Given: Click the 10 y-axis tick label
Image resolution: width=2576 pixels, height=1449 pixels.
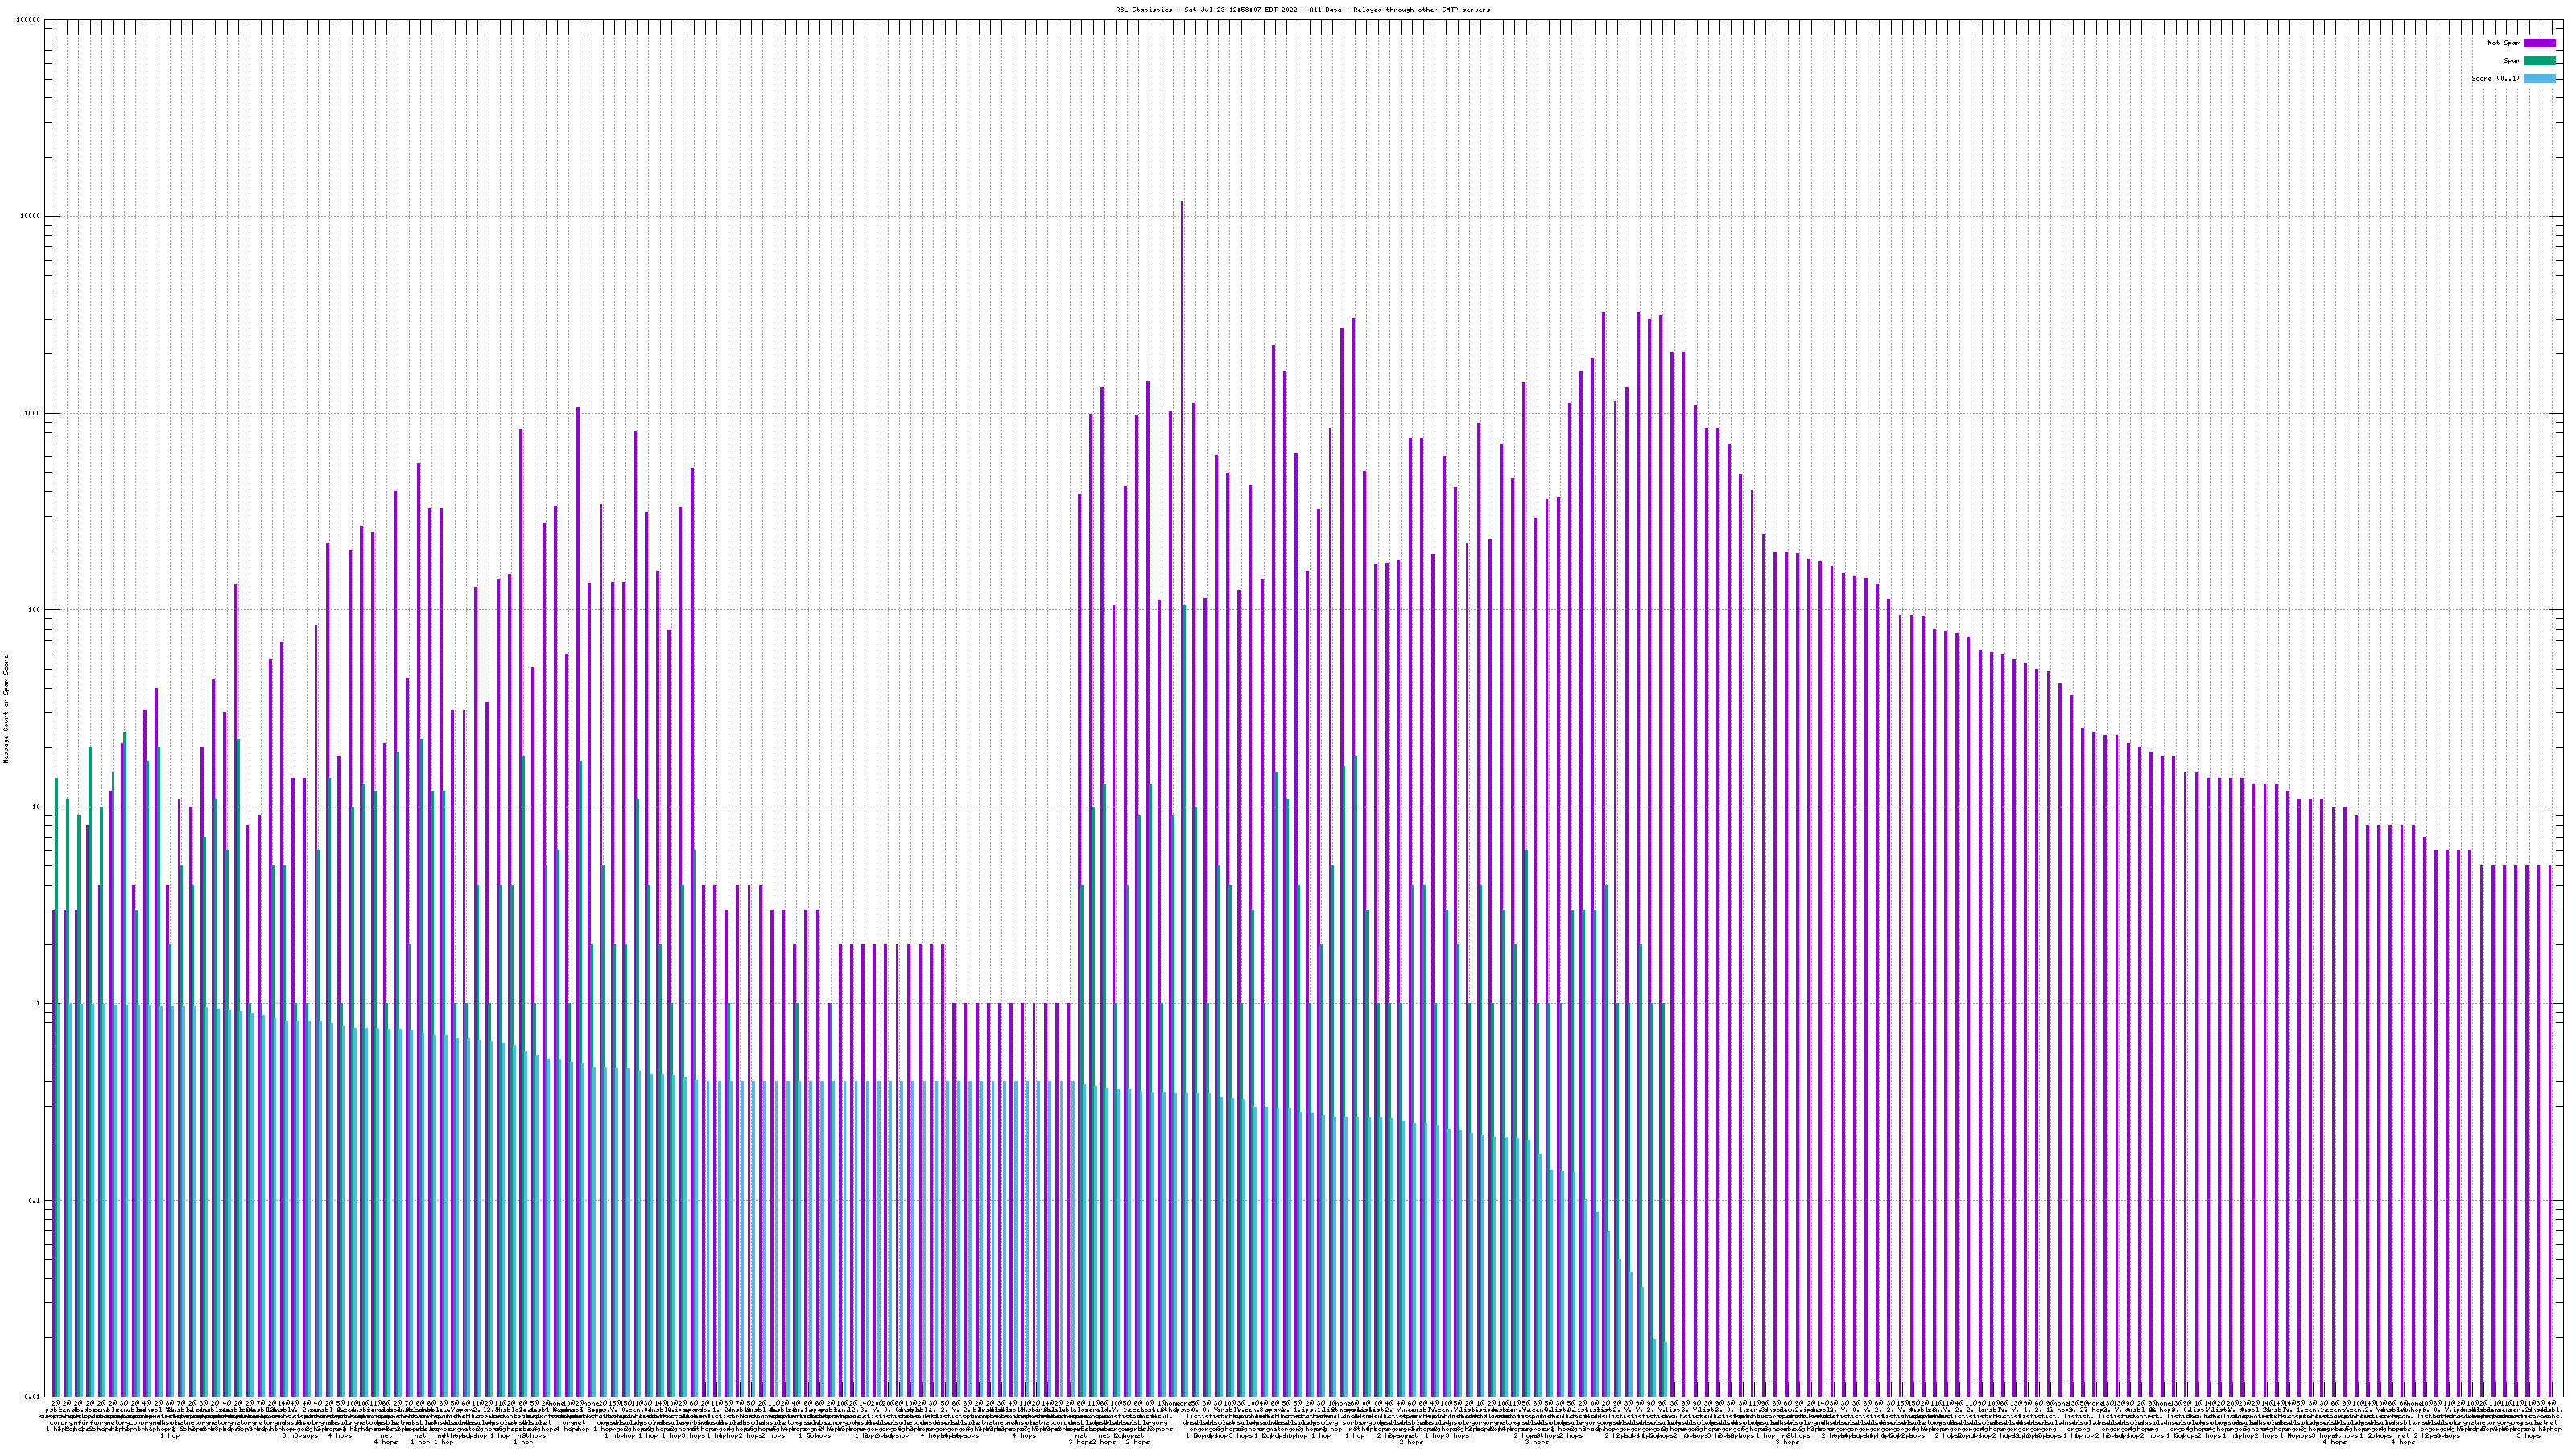Looking at the screenshot, I should (x=37, y=807).
